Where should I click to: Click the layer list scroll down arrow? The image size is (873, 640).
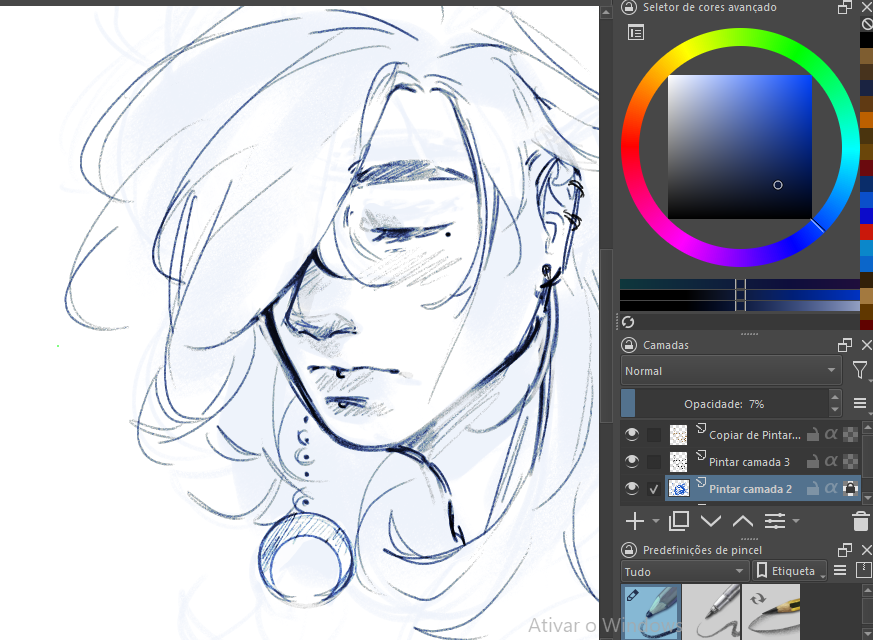point(867,497)
